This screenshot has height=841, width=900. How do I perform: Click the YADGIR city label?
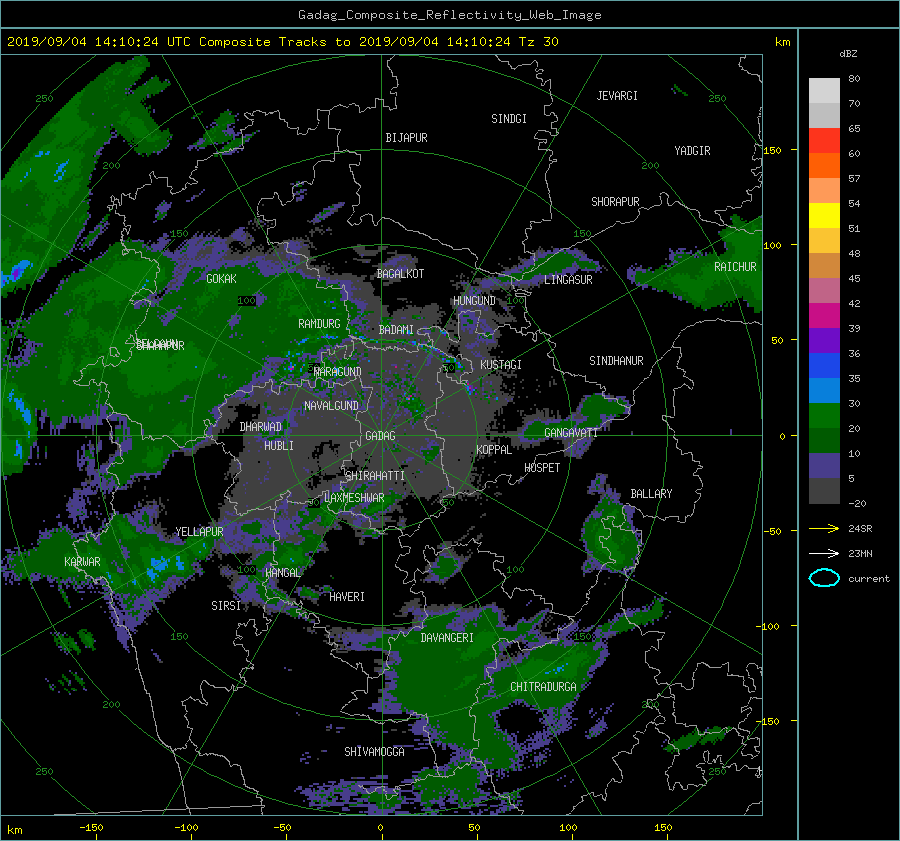point(693,150)
